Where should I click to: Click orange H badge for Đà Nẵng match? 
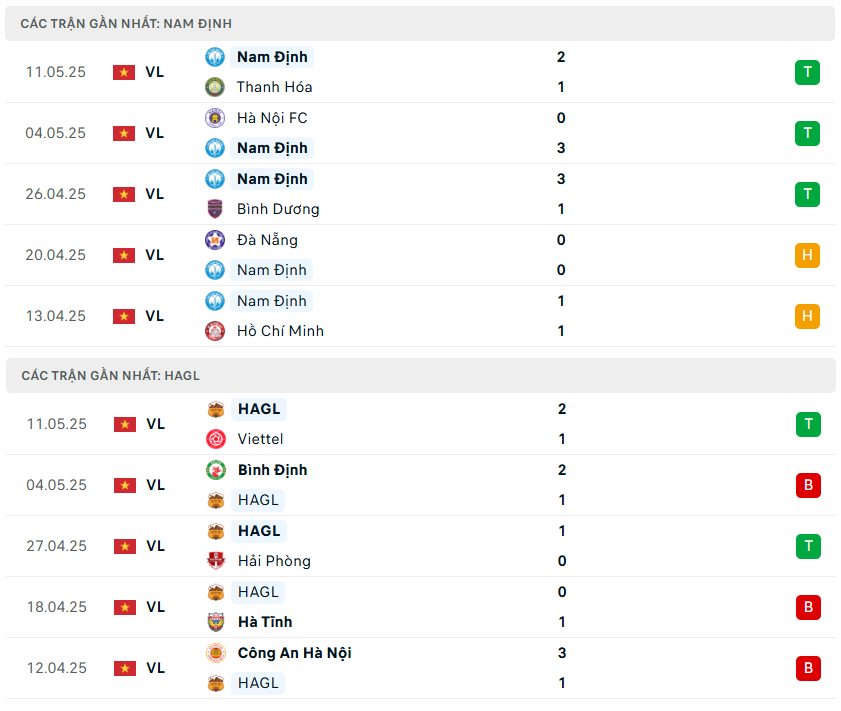[x=807, y=255]
